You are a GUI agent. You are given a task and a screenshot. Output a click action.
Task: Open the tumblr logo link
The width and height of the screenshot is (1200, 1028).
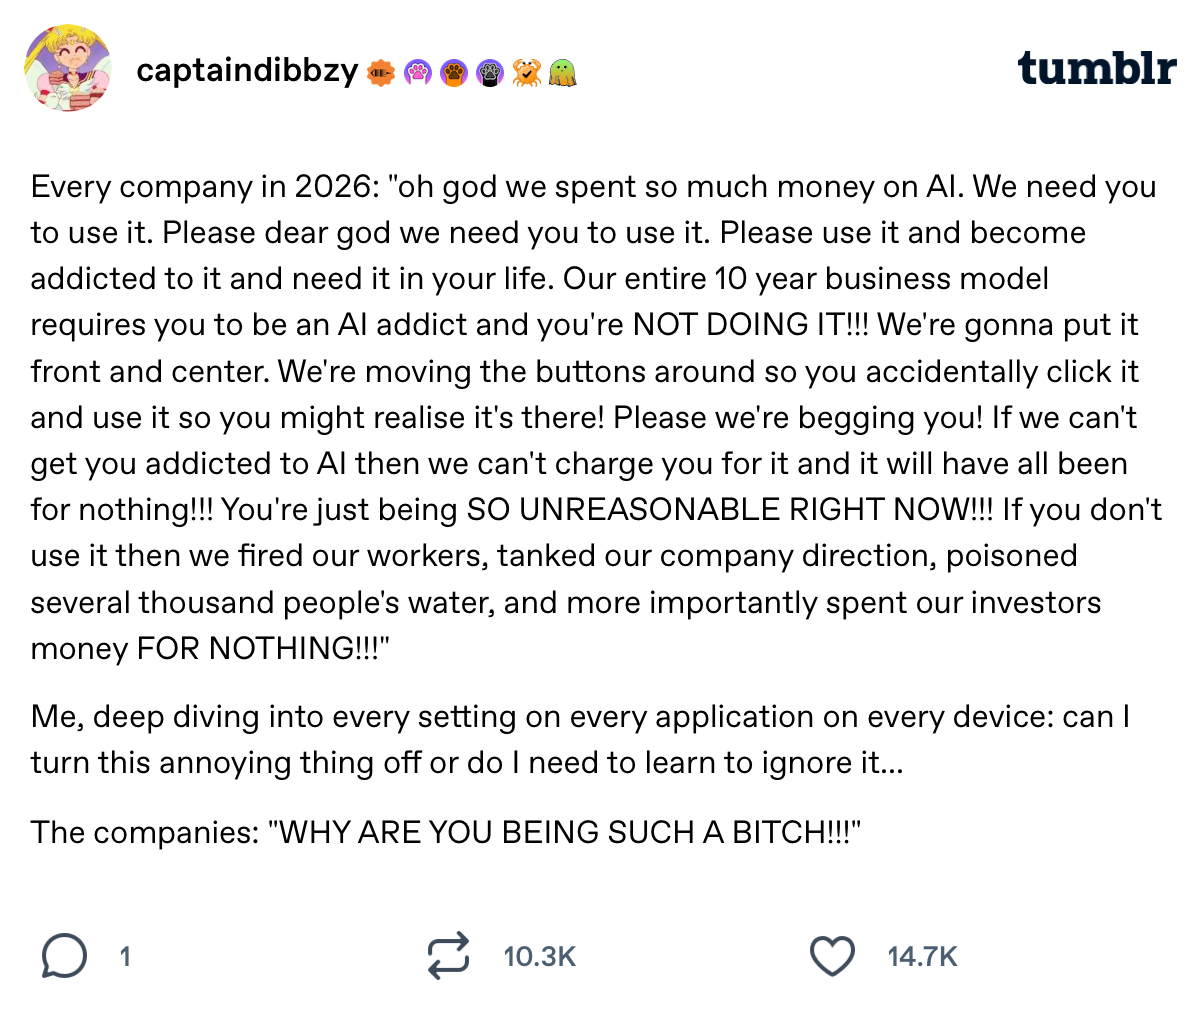coord(1097,68)
